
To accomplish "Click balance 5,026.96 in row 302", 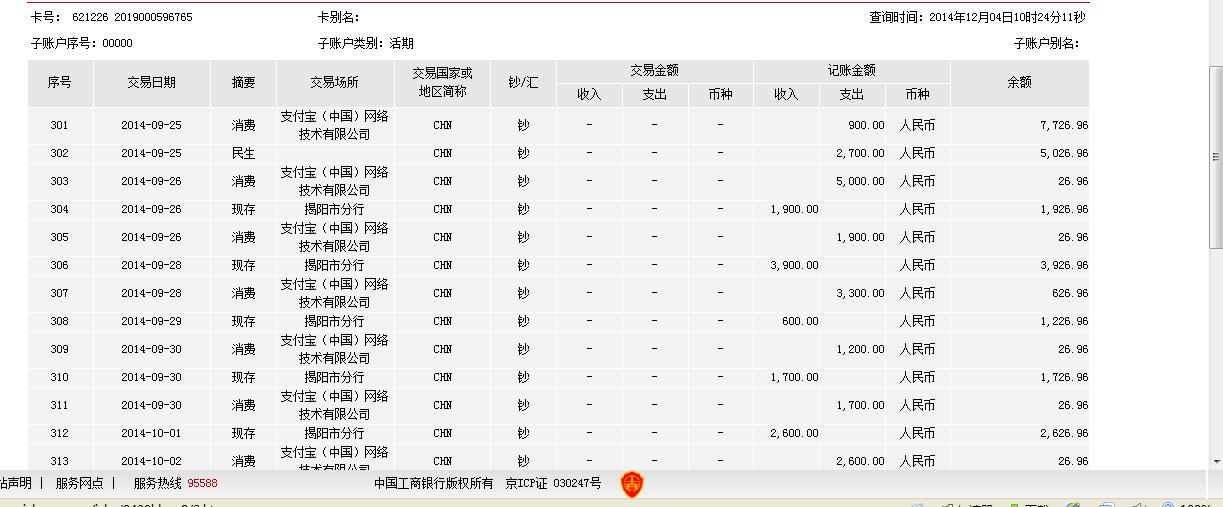I will 1064,154.
